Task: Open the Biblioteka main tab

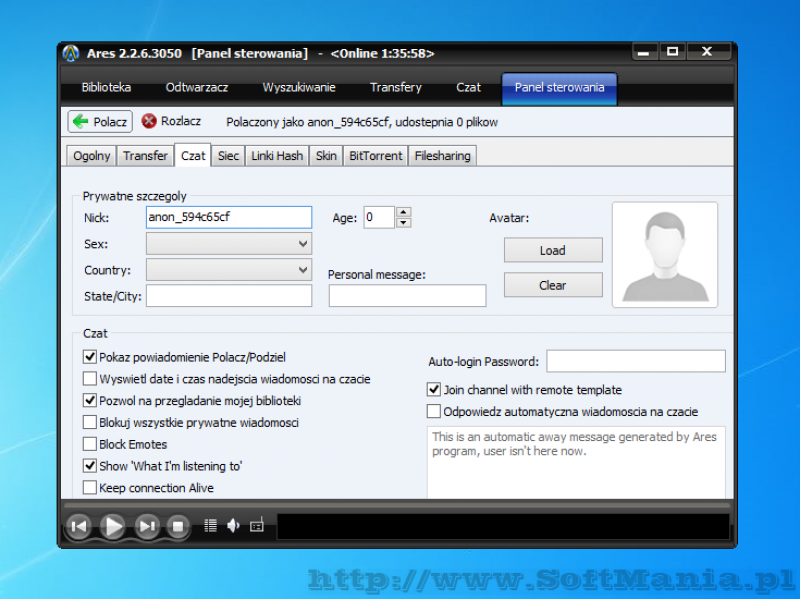Action: [106, 87]
